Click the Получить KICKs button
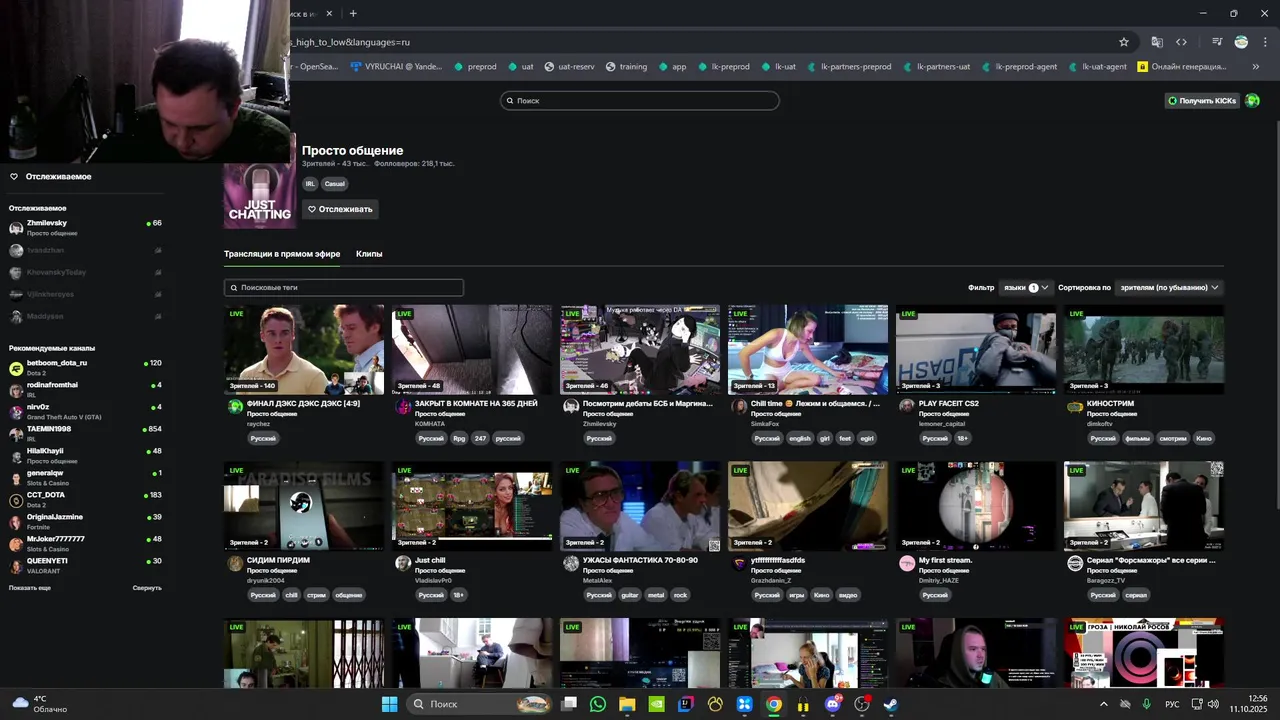This screenshot has width=1280, height=720. 1202,100
